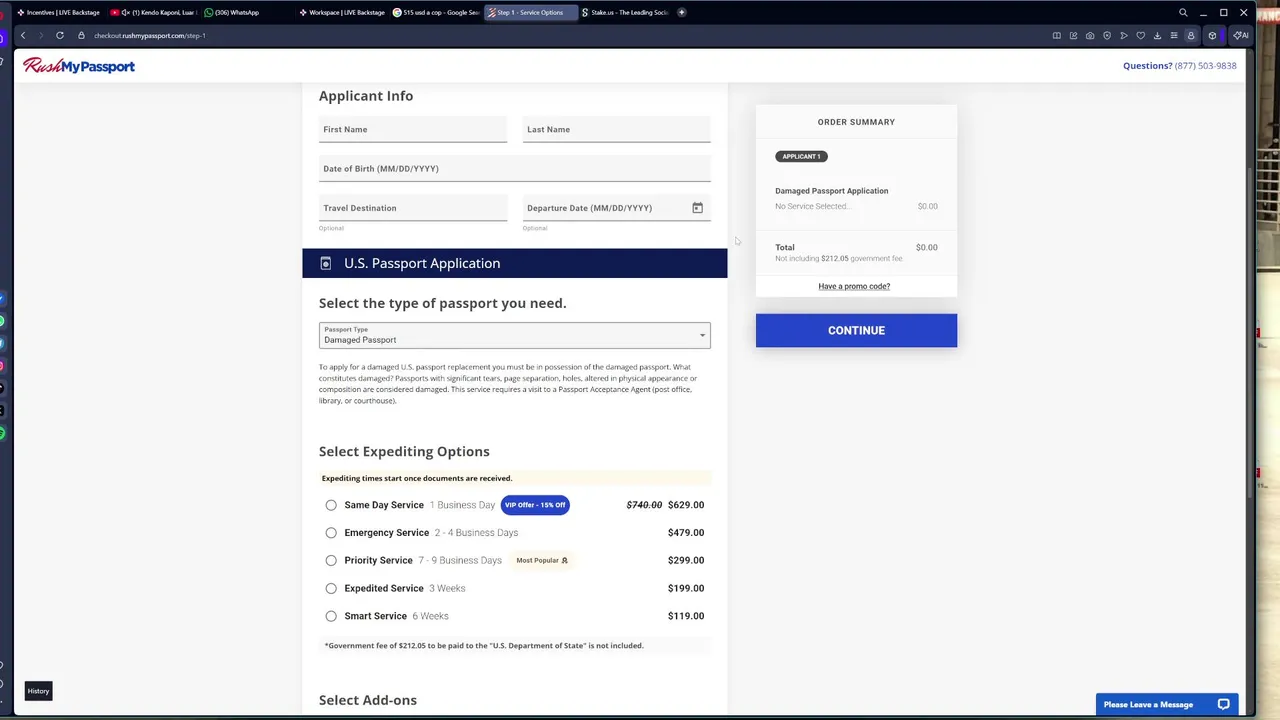The image size is (1280, 720).
Task: Switch to the Kendo Kaponi YouTube tab
Action: pyautogui.click(x=153, y=13)
